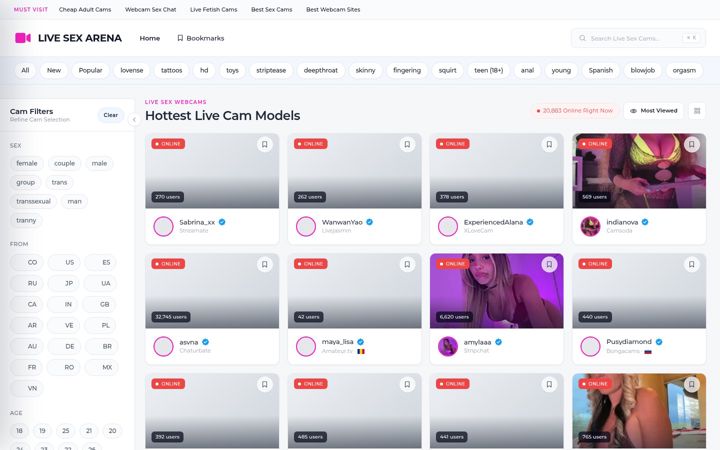
Task: Open the Webcam Sex Chat link
Action: 151,9
